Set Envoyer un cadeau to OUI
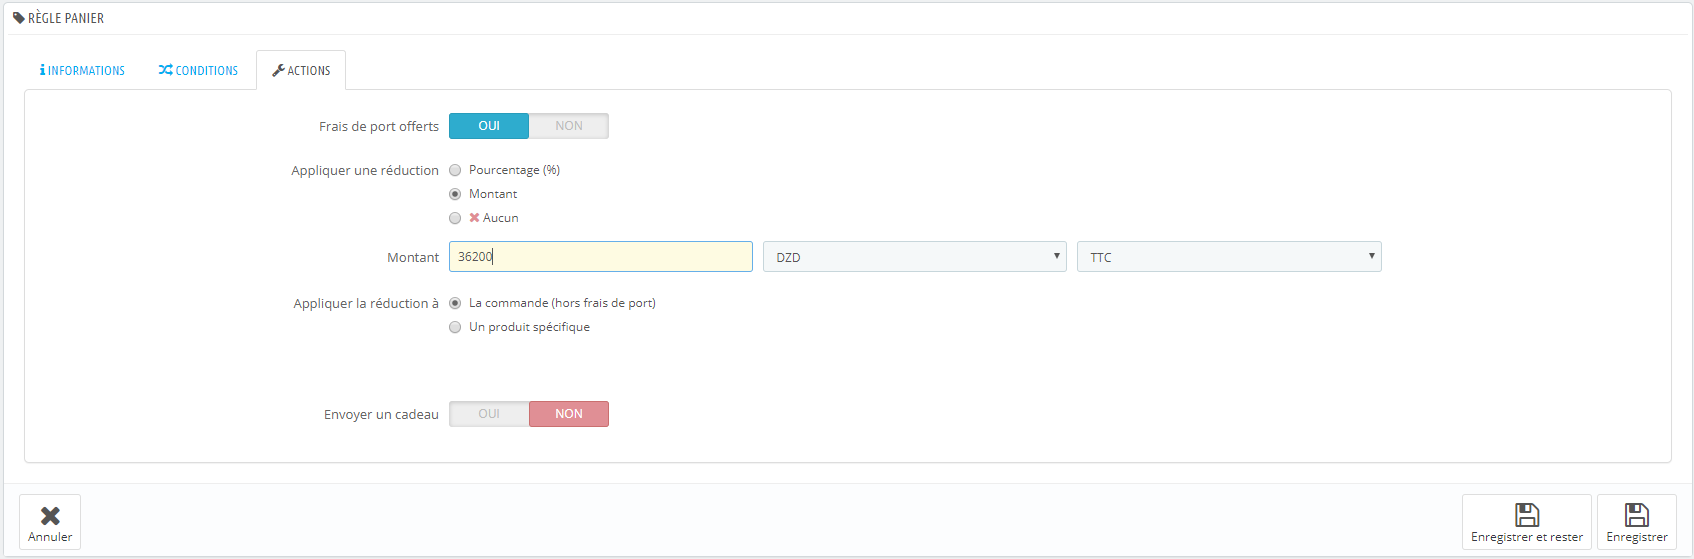The width and height of the screenshot is (1694, 559). 489,414
